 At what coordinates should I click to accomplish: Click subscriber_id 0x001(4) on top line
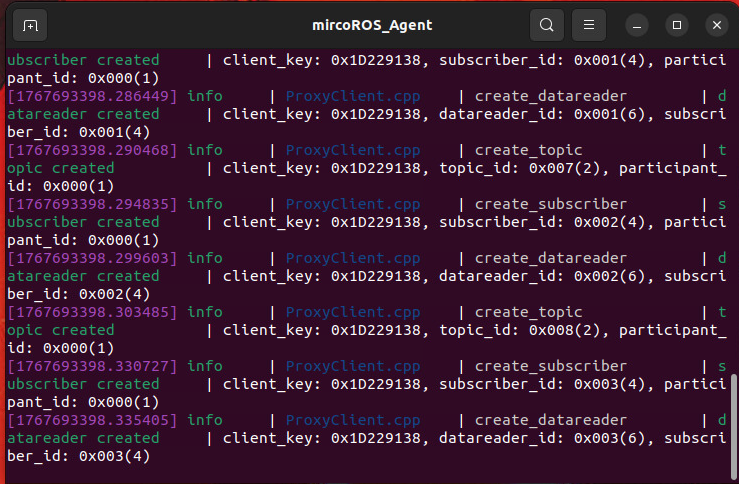542,60
